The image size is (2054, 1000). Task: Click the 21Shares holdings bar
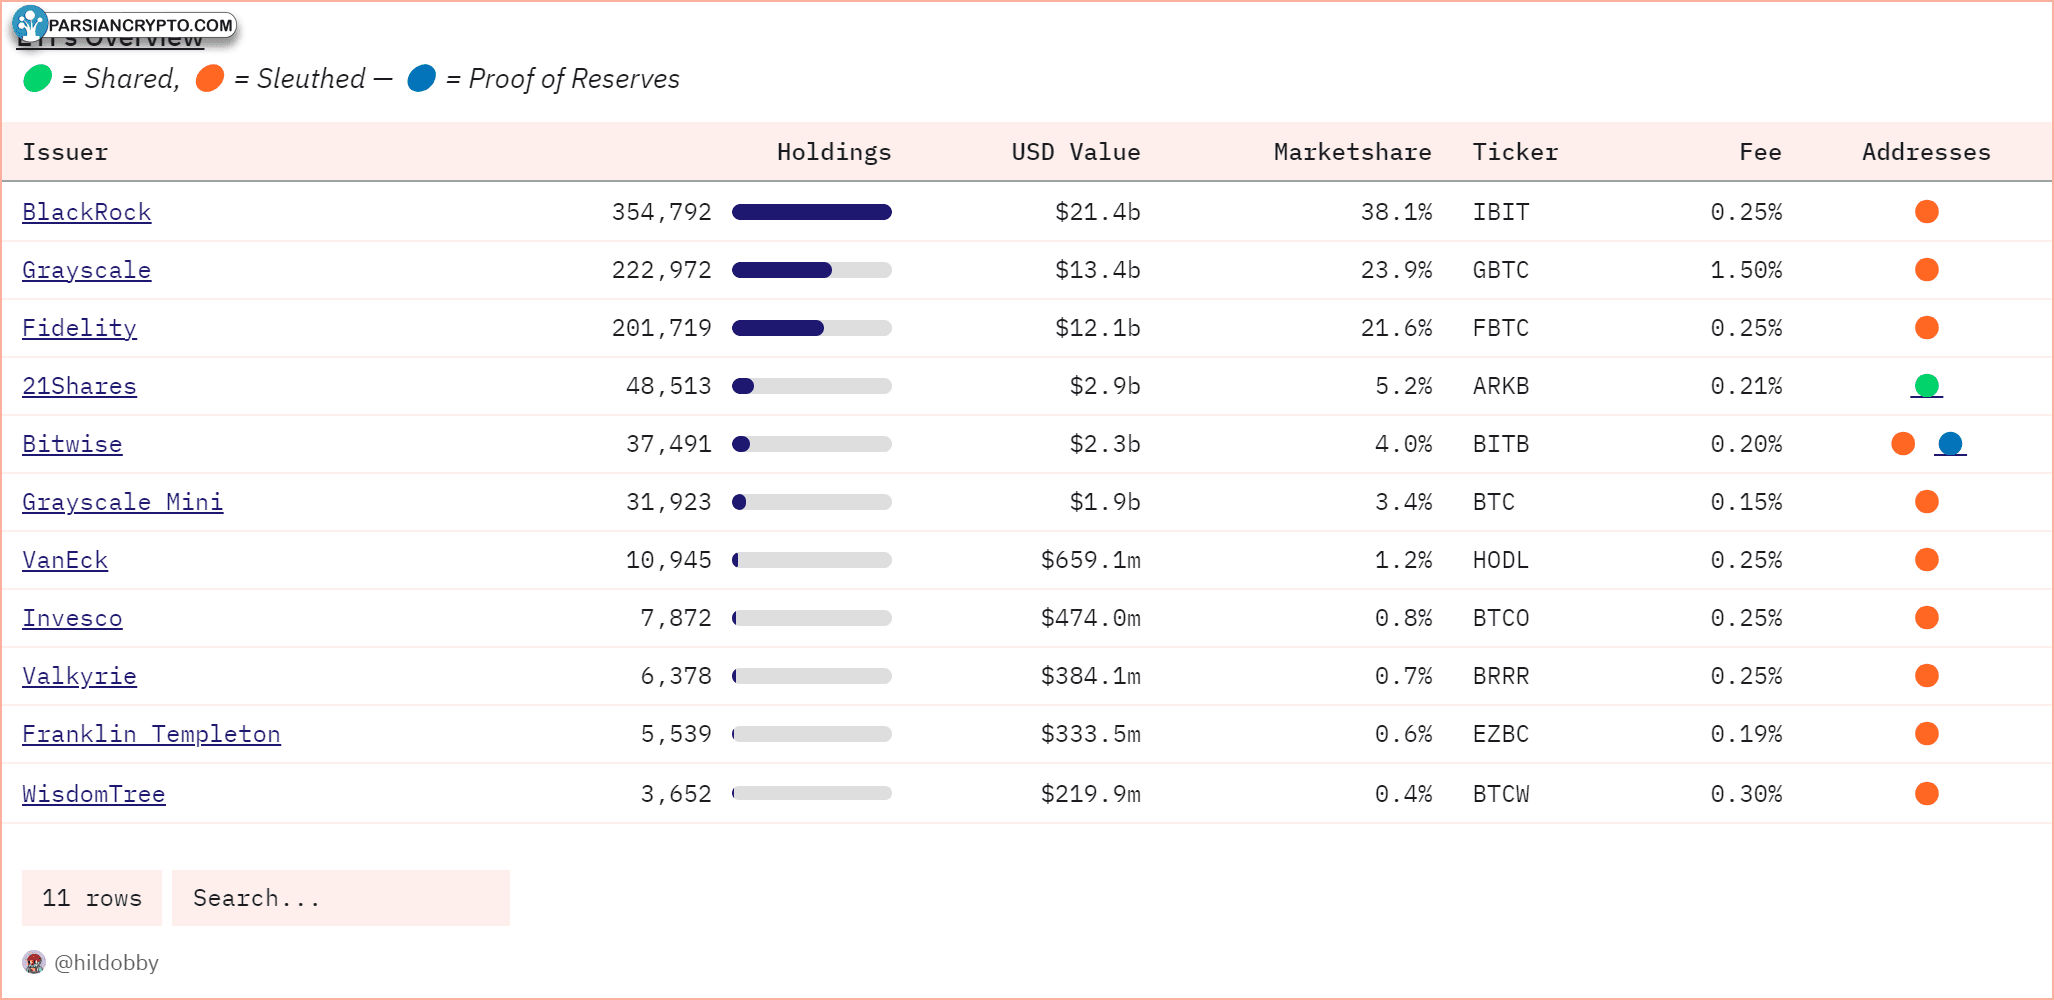(812, 386)
